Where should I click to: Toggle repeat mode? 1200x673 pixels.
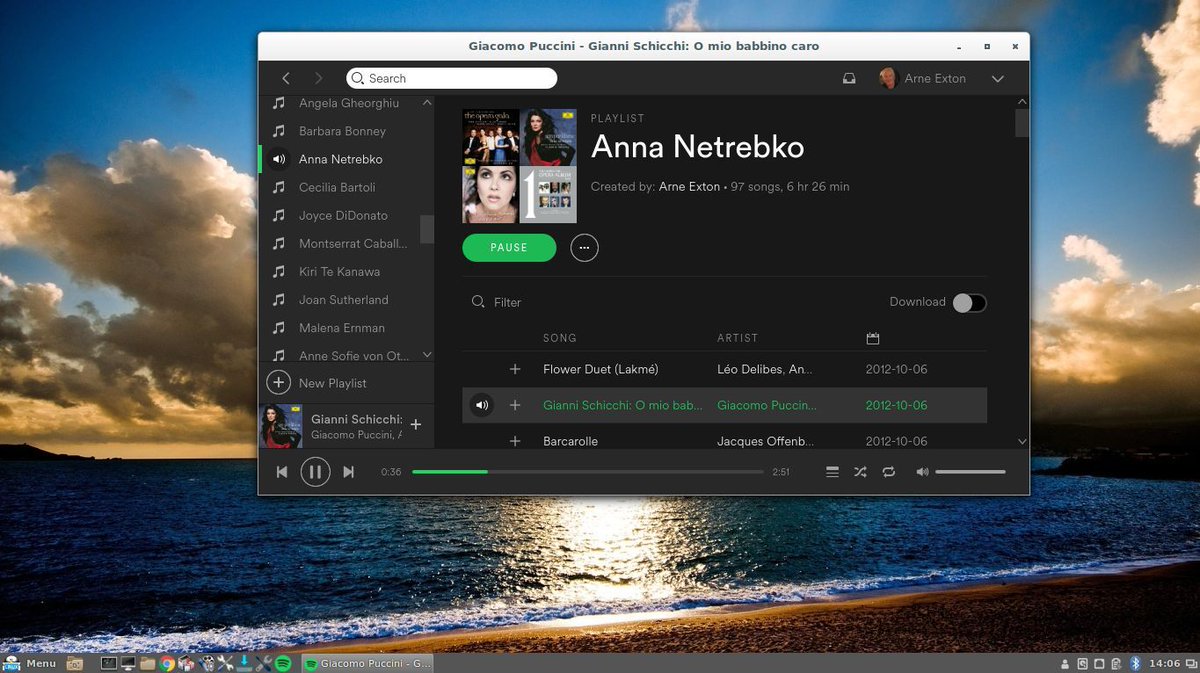tap(888, 472)
